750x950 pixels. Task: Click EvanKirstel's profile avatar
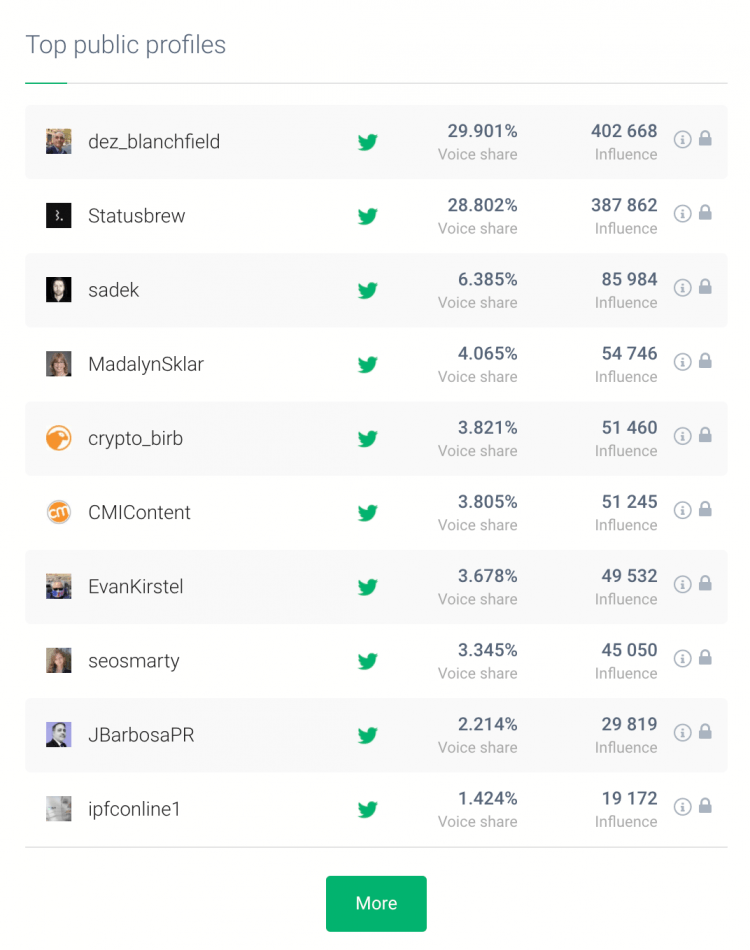point(59,586)
